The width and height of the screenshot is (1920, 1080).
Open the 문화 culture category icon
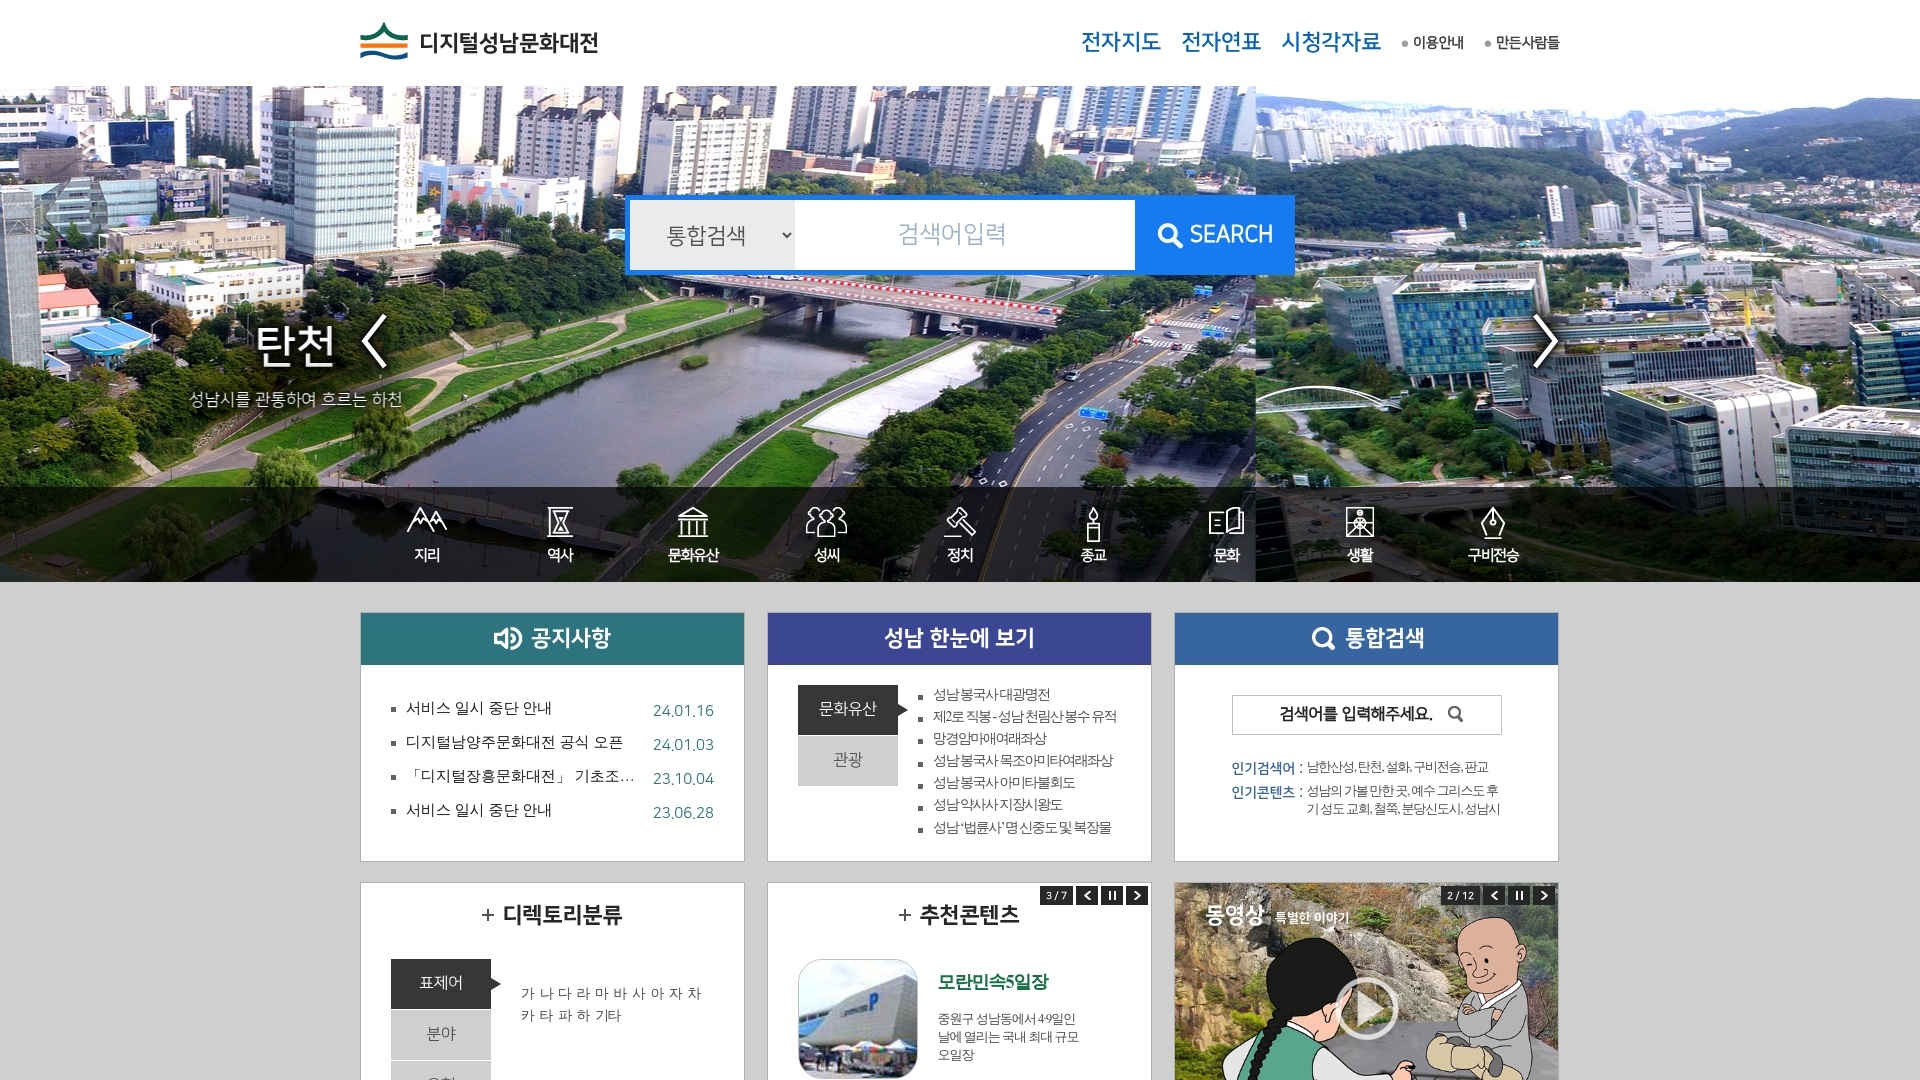coord(1227,535)
